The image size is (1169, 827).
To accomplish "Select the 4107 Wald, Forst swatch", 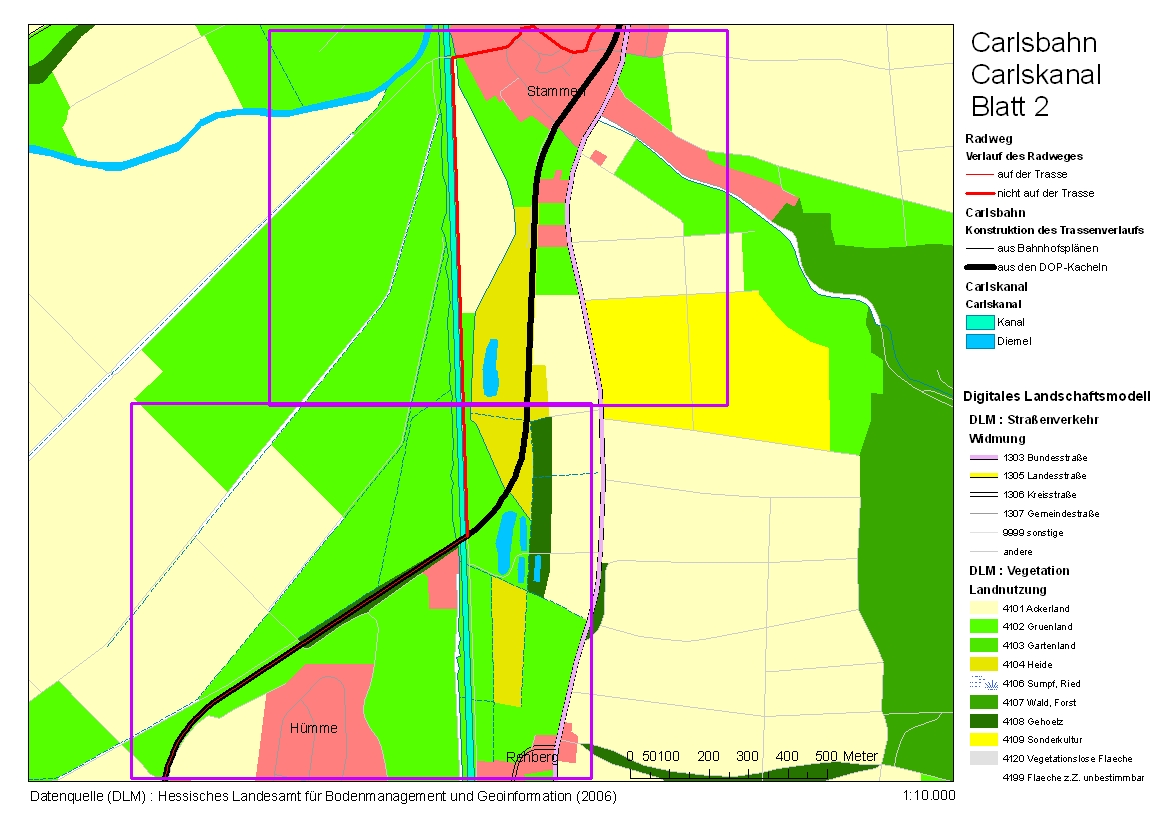I will 984,702.
